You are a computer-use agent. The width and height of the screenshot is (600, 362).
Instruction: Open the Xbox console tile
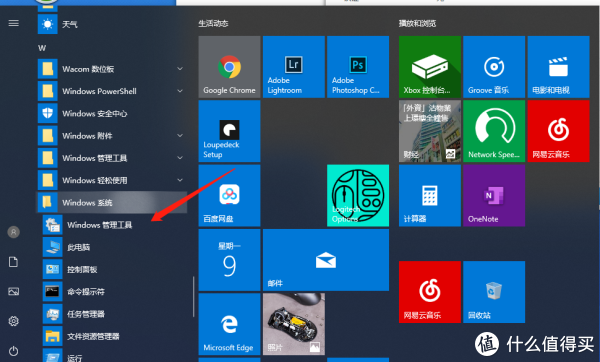430,67
